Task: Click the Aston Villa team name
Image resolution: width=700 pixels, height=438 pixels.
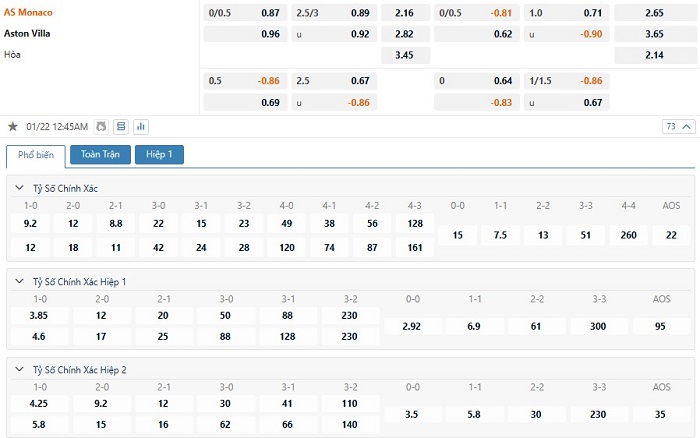Action: point(28,33)
